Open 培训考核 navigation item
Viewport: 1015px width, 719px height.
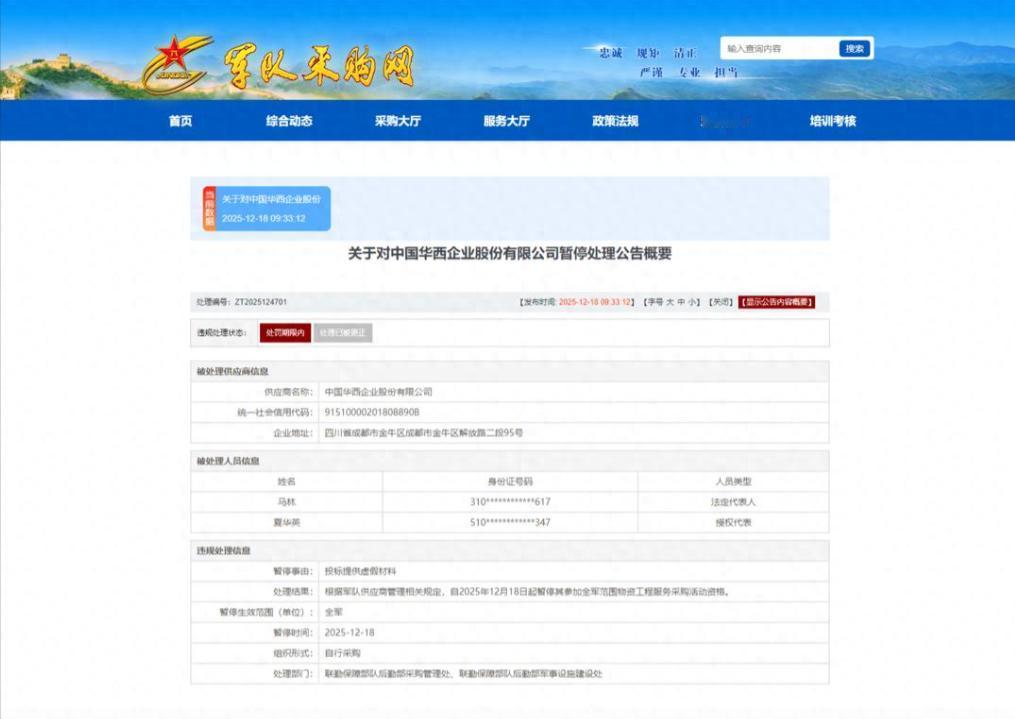(x=833, y=121)
